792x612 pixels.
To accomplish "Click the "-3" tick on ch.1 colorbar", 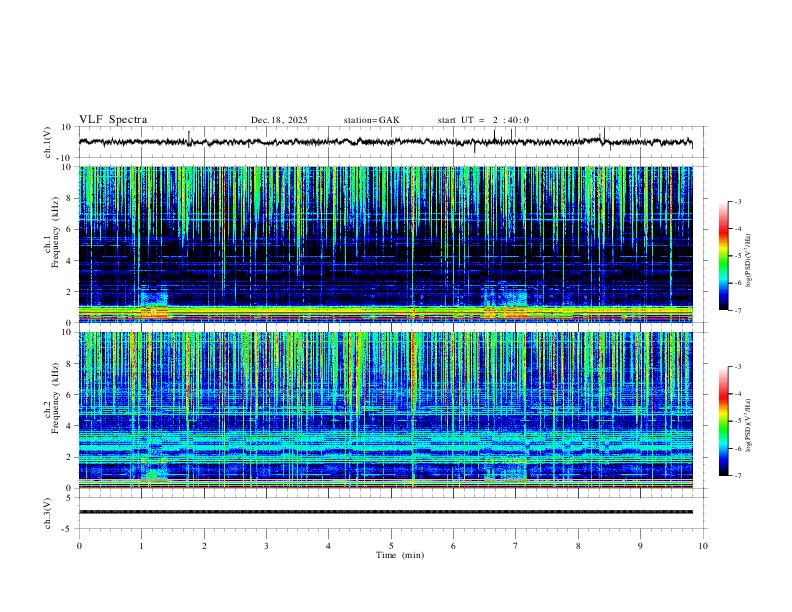I will click(737, 201).
